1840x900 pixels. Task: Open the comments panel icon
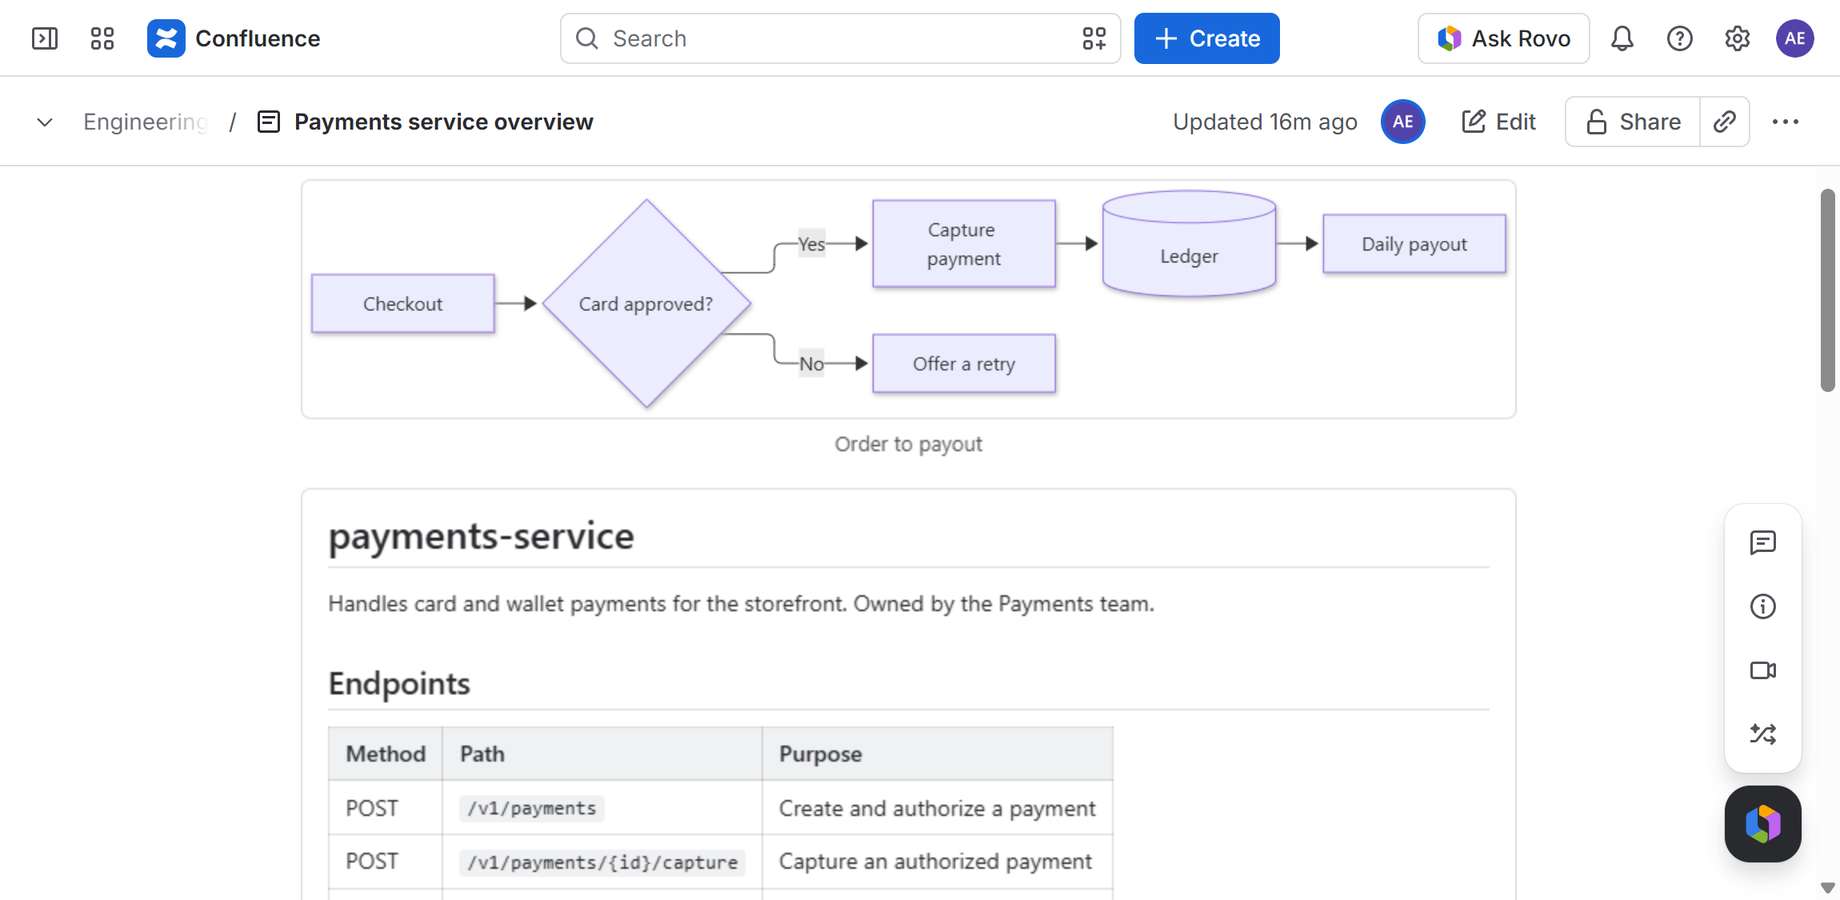[x=1763, y=542]
